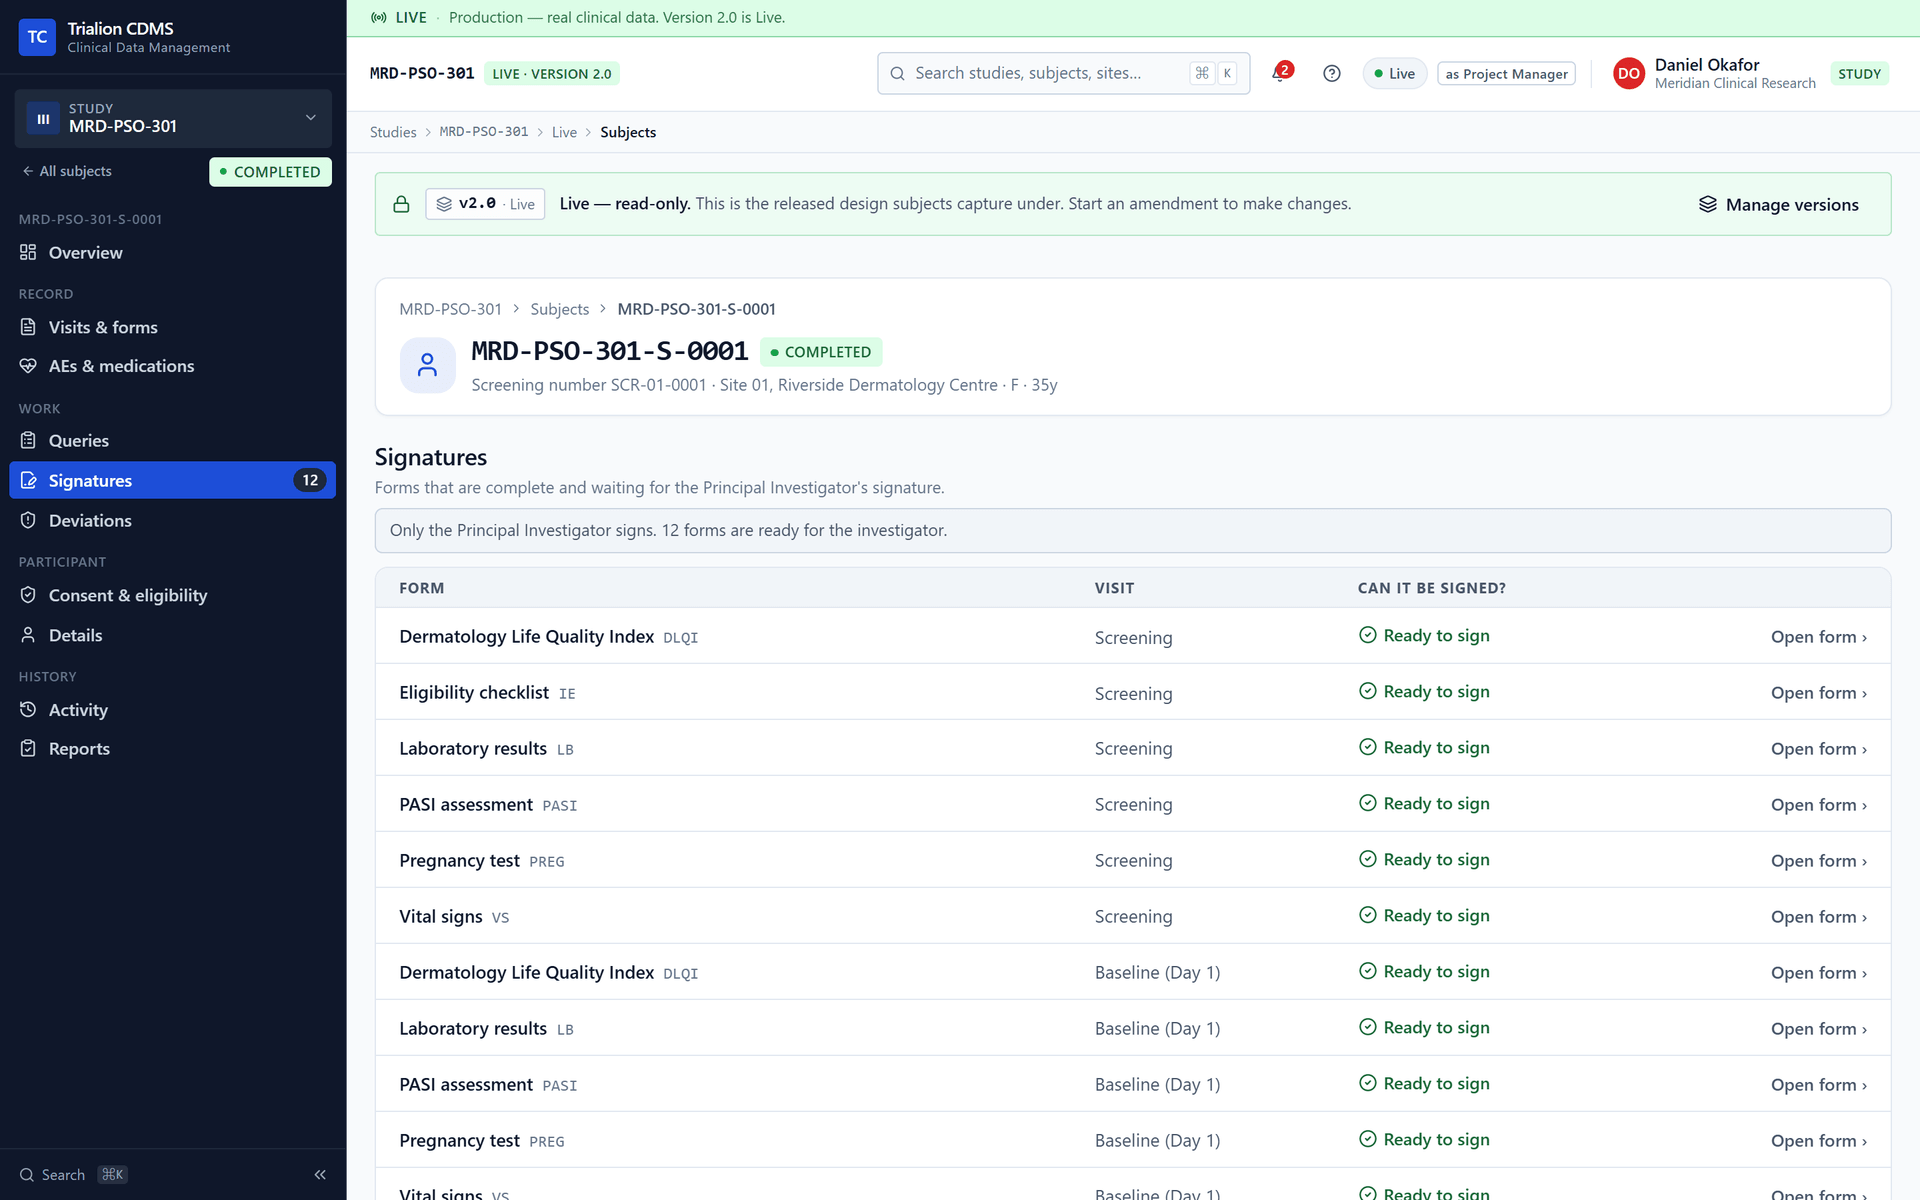Collapse the sidebar with double chevron icon
Image resolution: width=1920 pixels, height=1200 pixels.
[x=320, y=1175]
